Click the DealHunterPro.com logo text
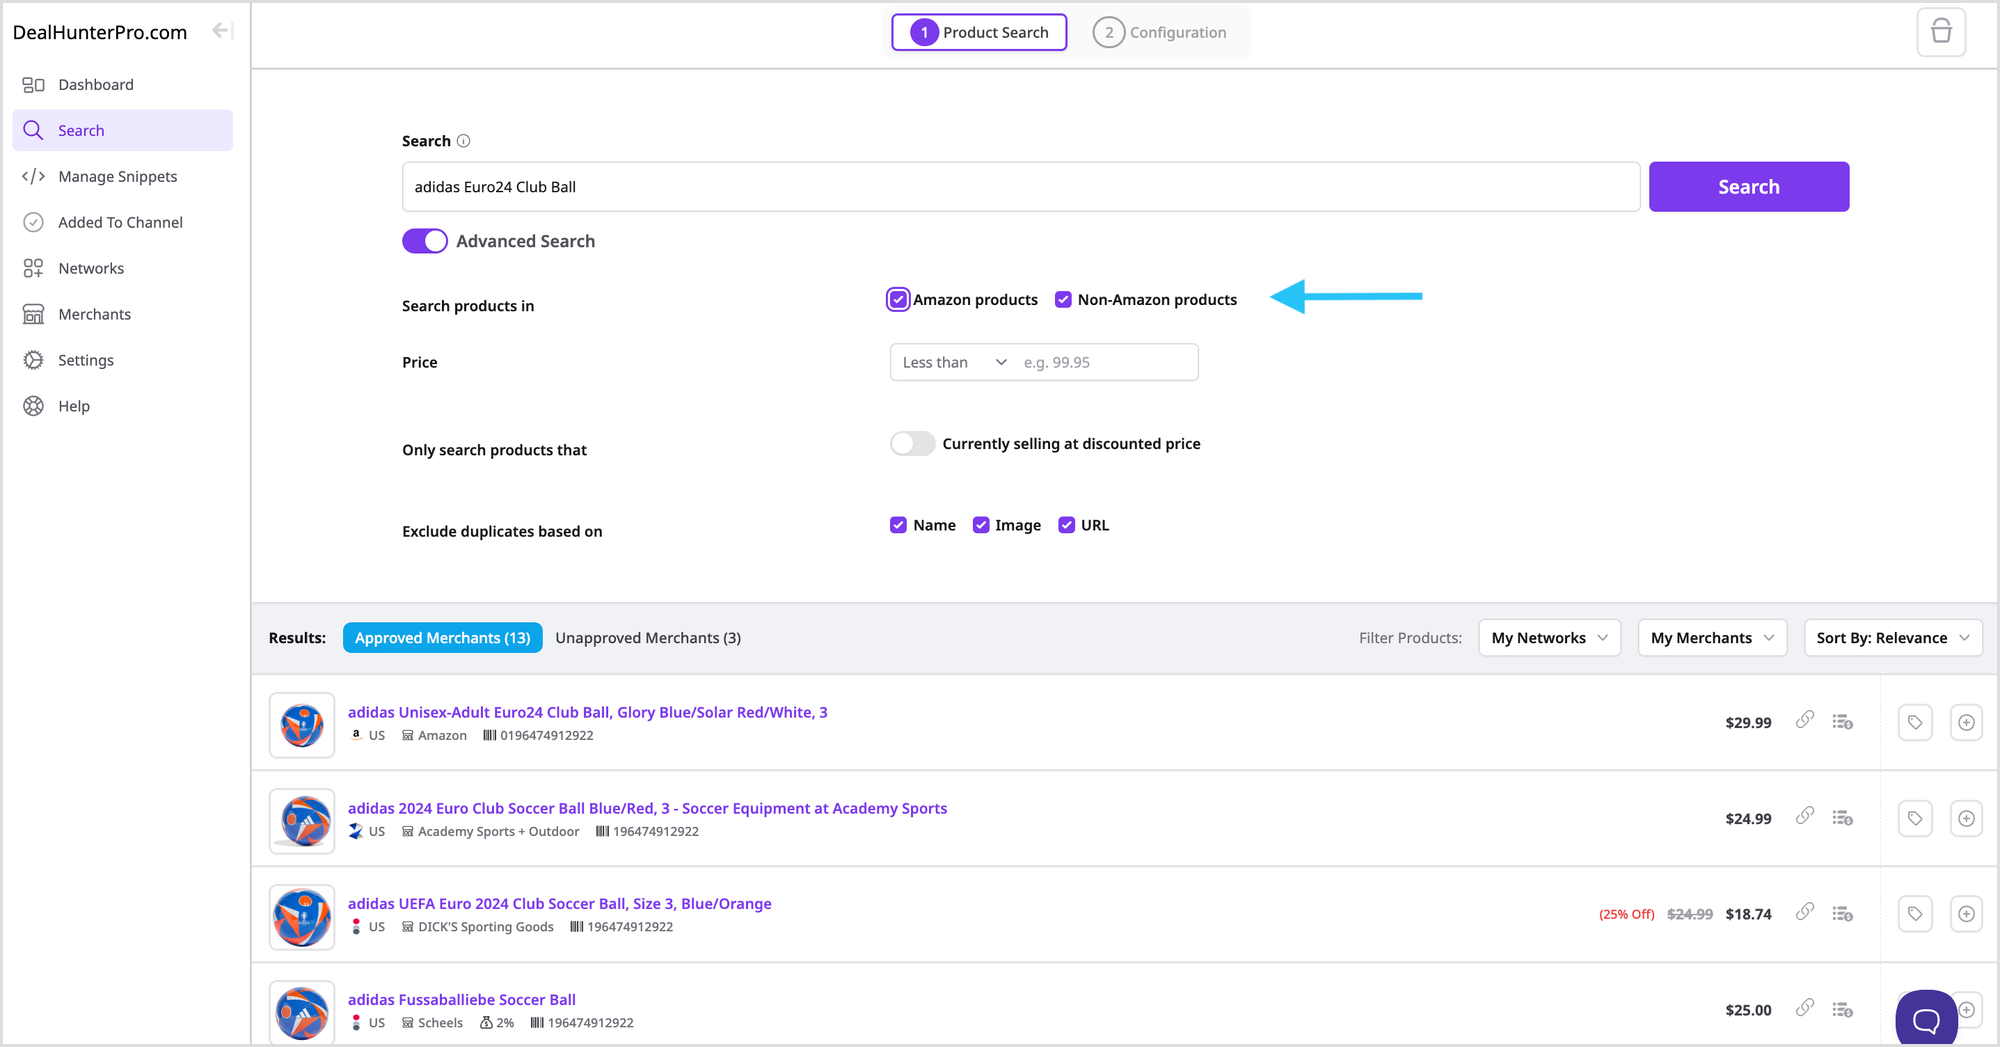Screen dimensions: 2000x1047 pyautogui.click(x=100, y=32)
